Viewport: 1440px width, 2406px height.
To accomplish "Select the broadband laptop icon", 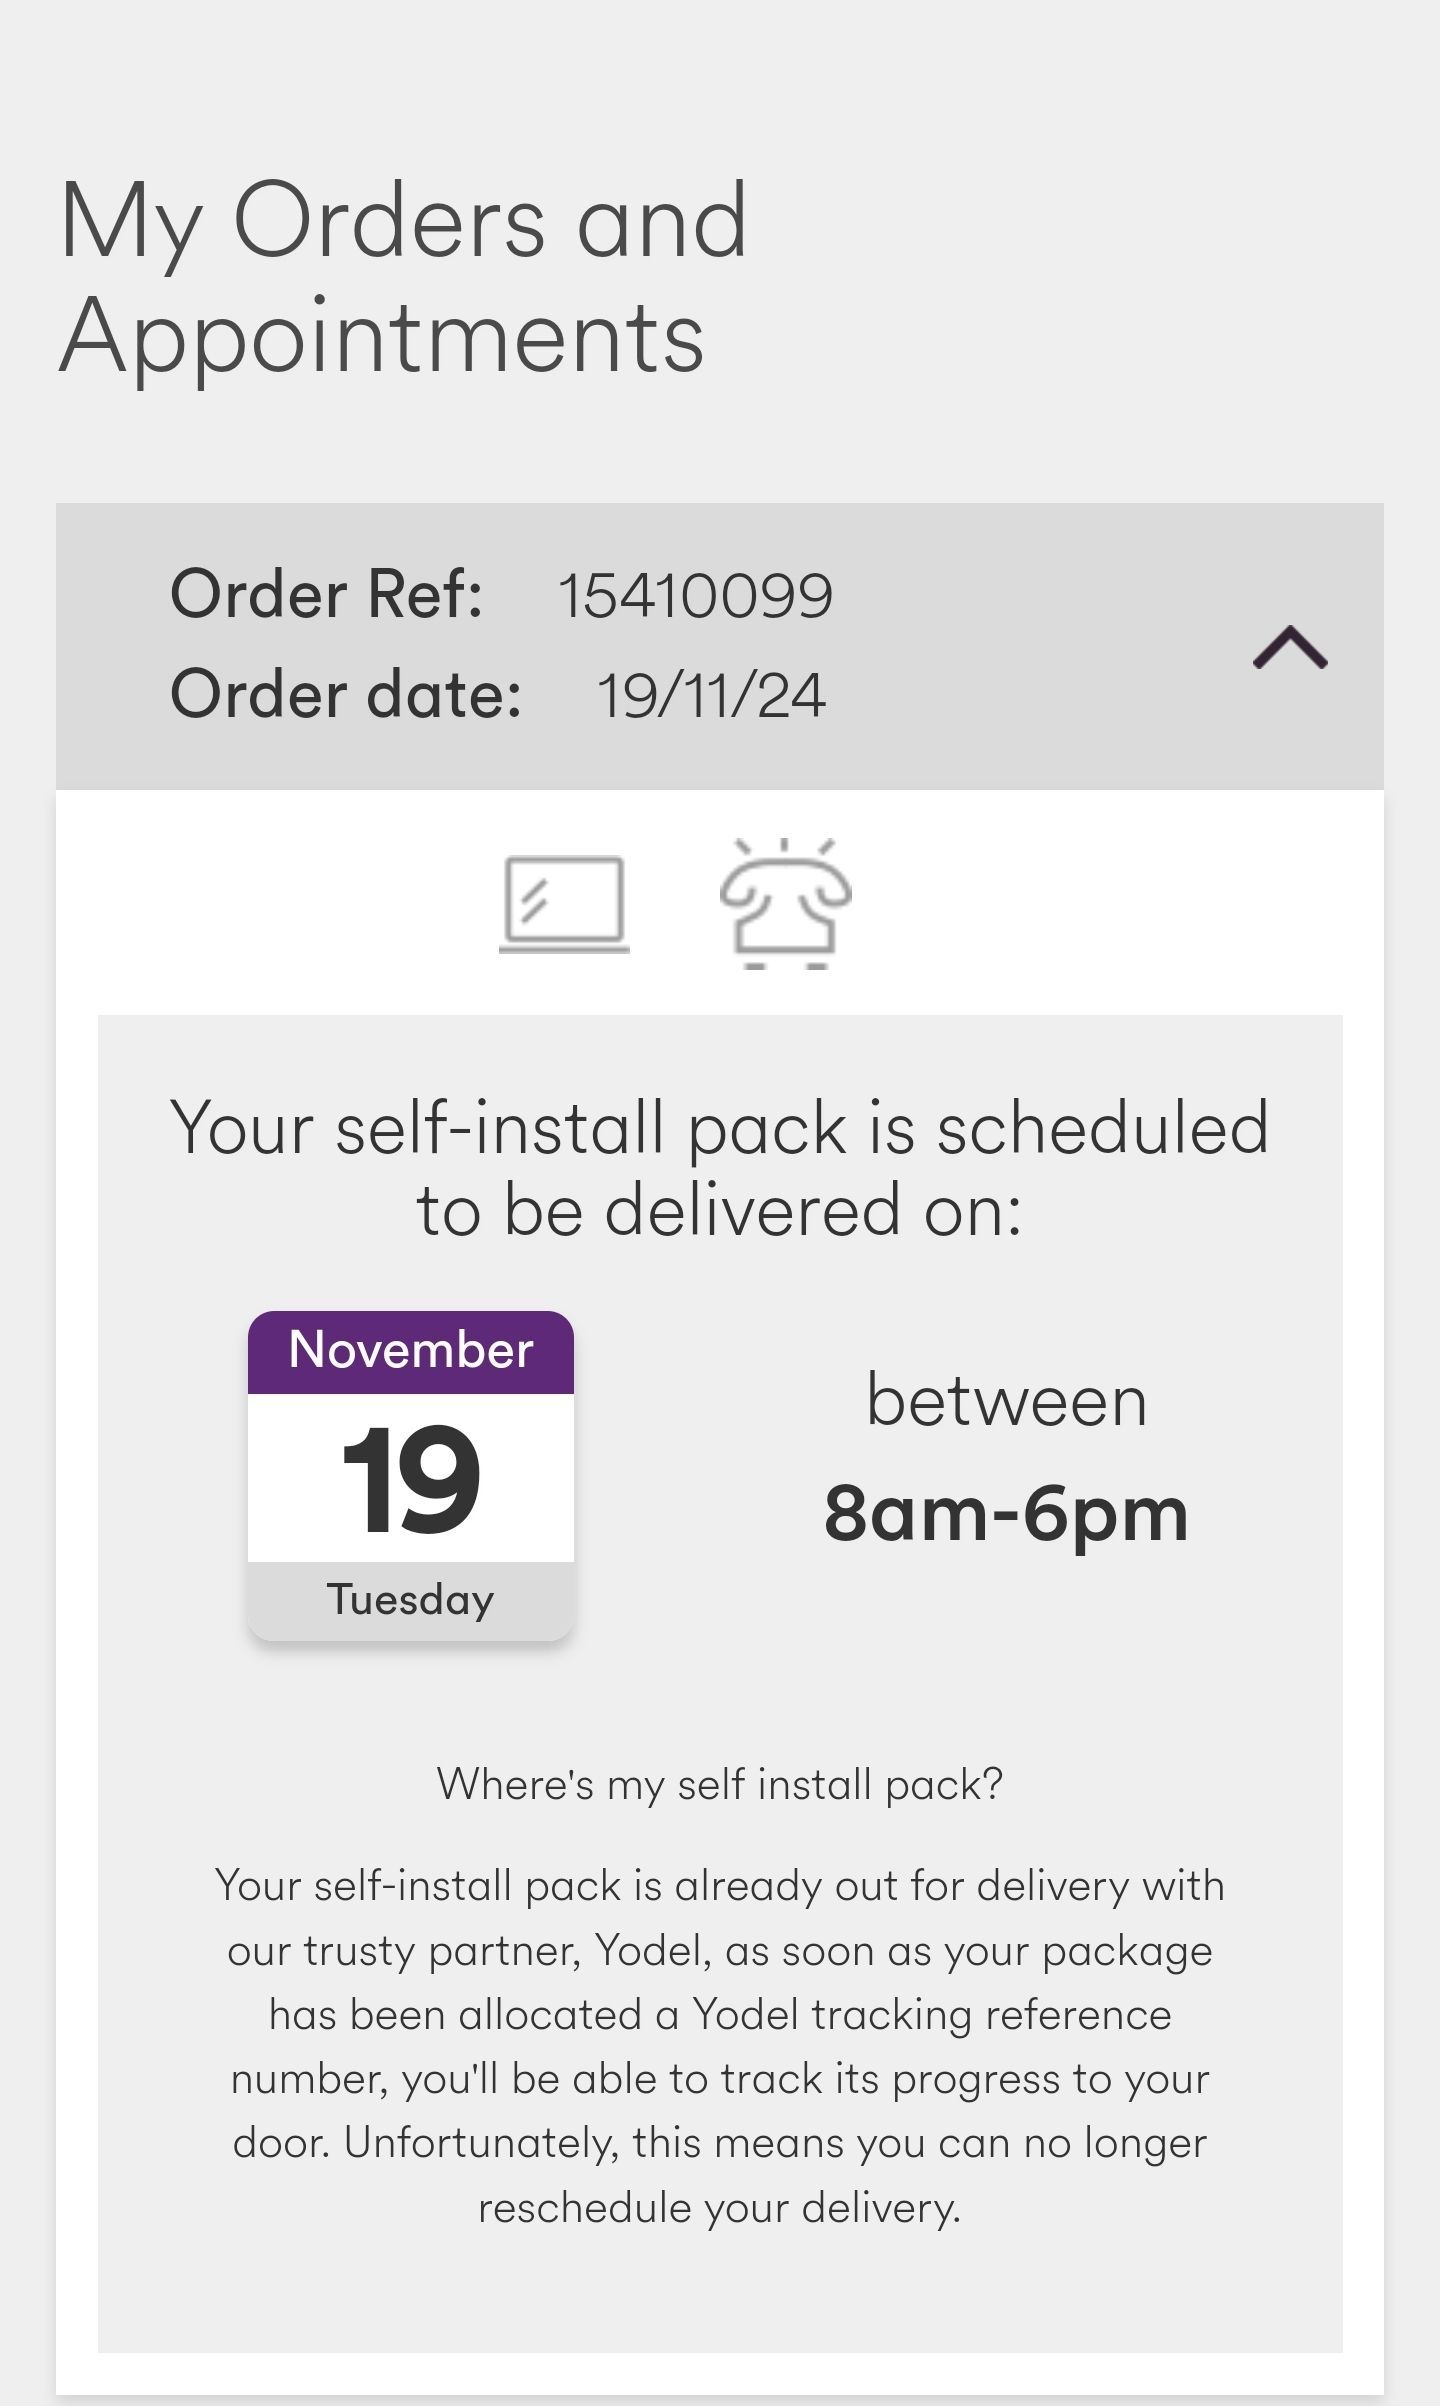I will coord(564,903).
